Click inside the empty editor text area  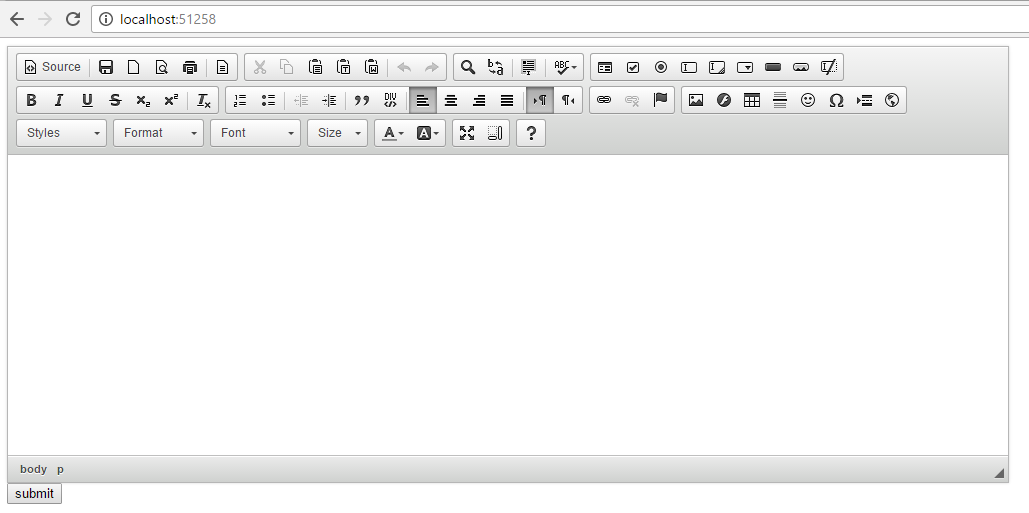(x=507, y=300)
